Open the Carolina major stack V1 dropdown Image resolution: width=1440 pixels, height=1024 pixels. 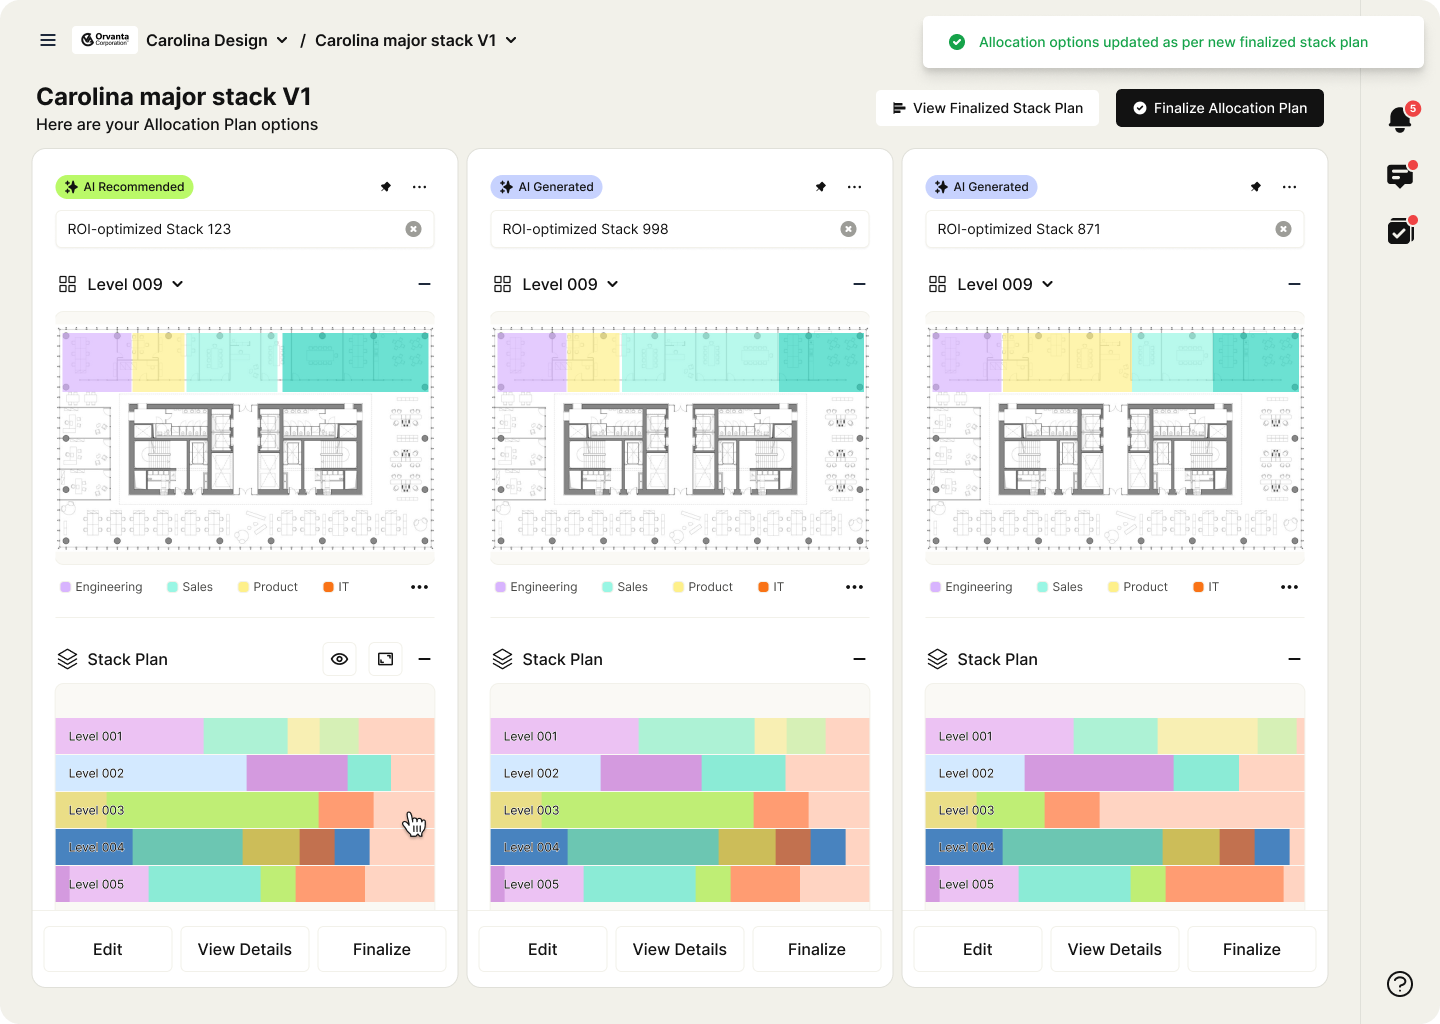[x=416, y=40]
